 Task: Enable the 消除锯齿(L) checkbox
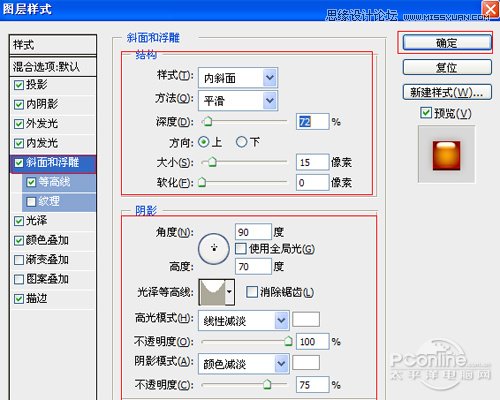(x=251, y=292)
